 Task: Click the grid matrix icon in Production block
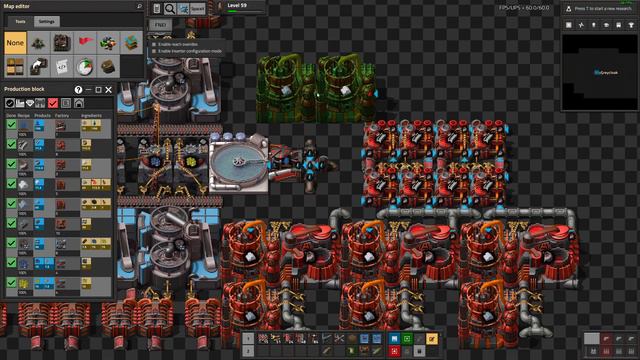click(x=40, y=103)
